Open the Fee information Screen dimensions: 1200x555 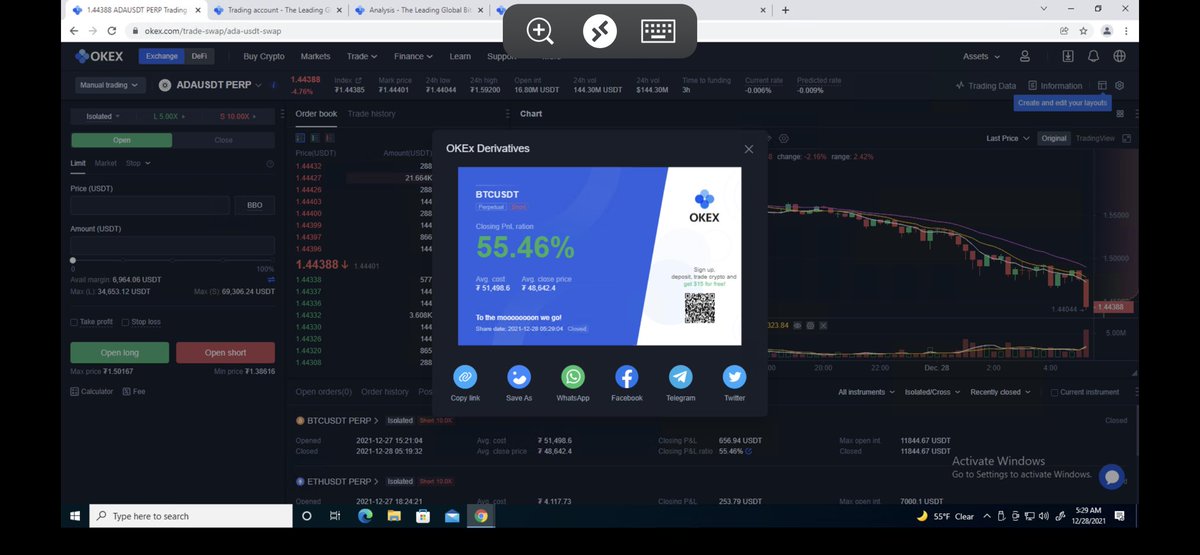click(134, 391)
